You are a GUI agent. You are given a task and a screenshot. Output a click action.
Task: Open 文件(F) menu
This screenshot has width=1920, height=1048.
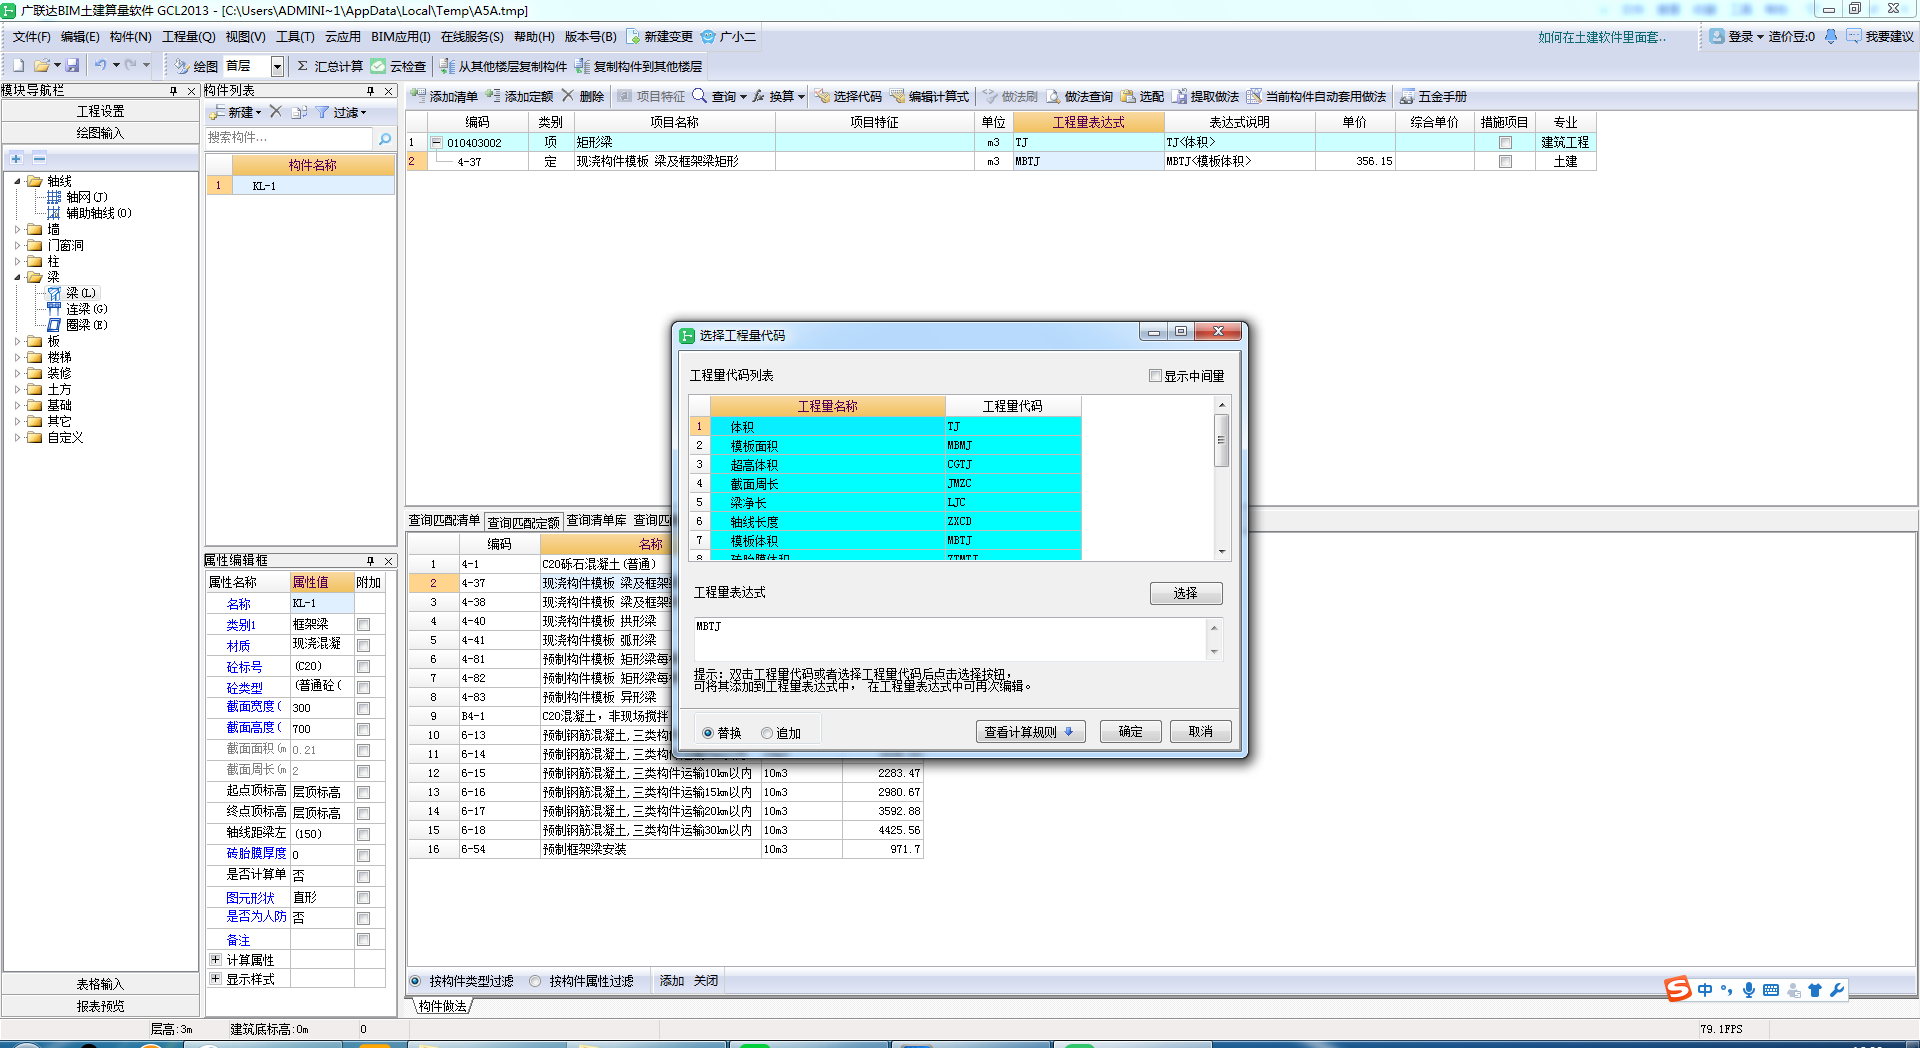pos(31,36)
